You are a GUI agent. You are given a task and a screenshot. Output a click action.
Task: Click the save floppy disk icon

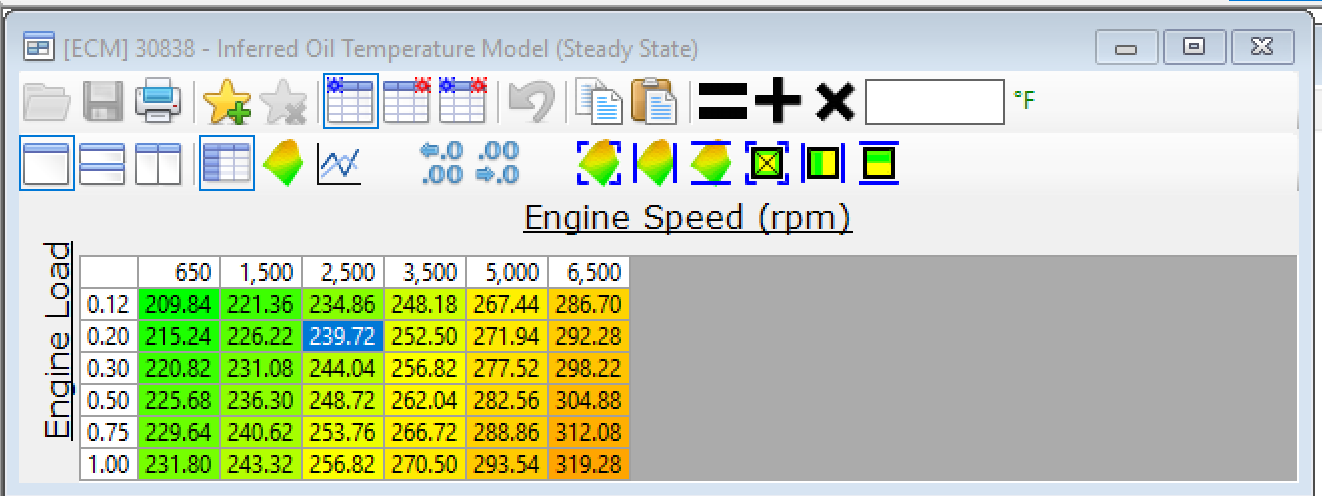[x=103, y=101]
